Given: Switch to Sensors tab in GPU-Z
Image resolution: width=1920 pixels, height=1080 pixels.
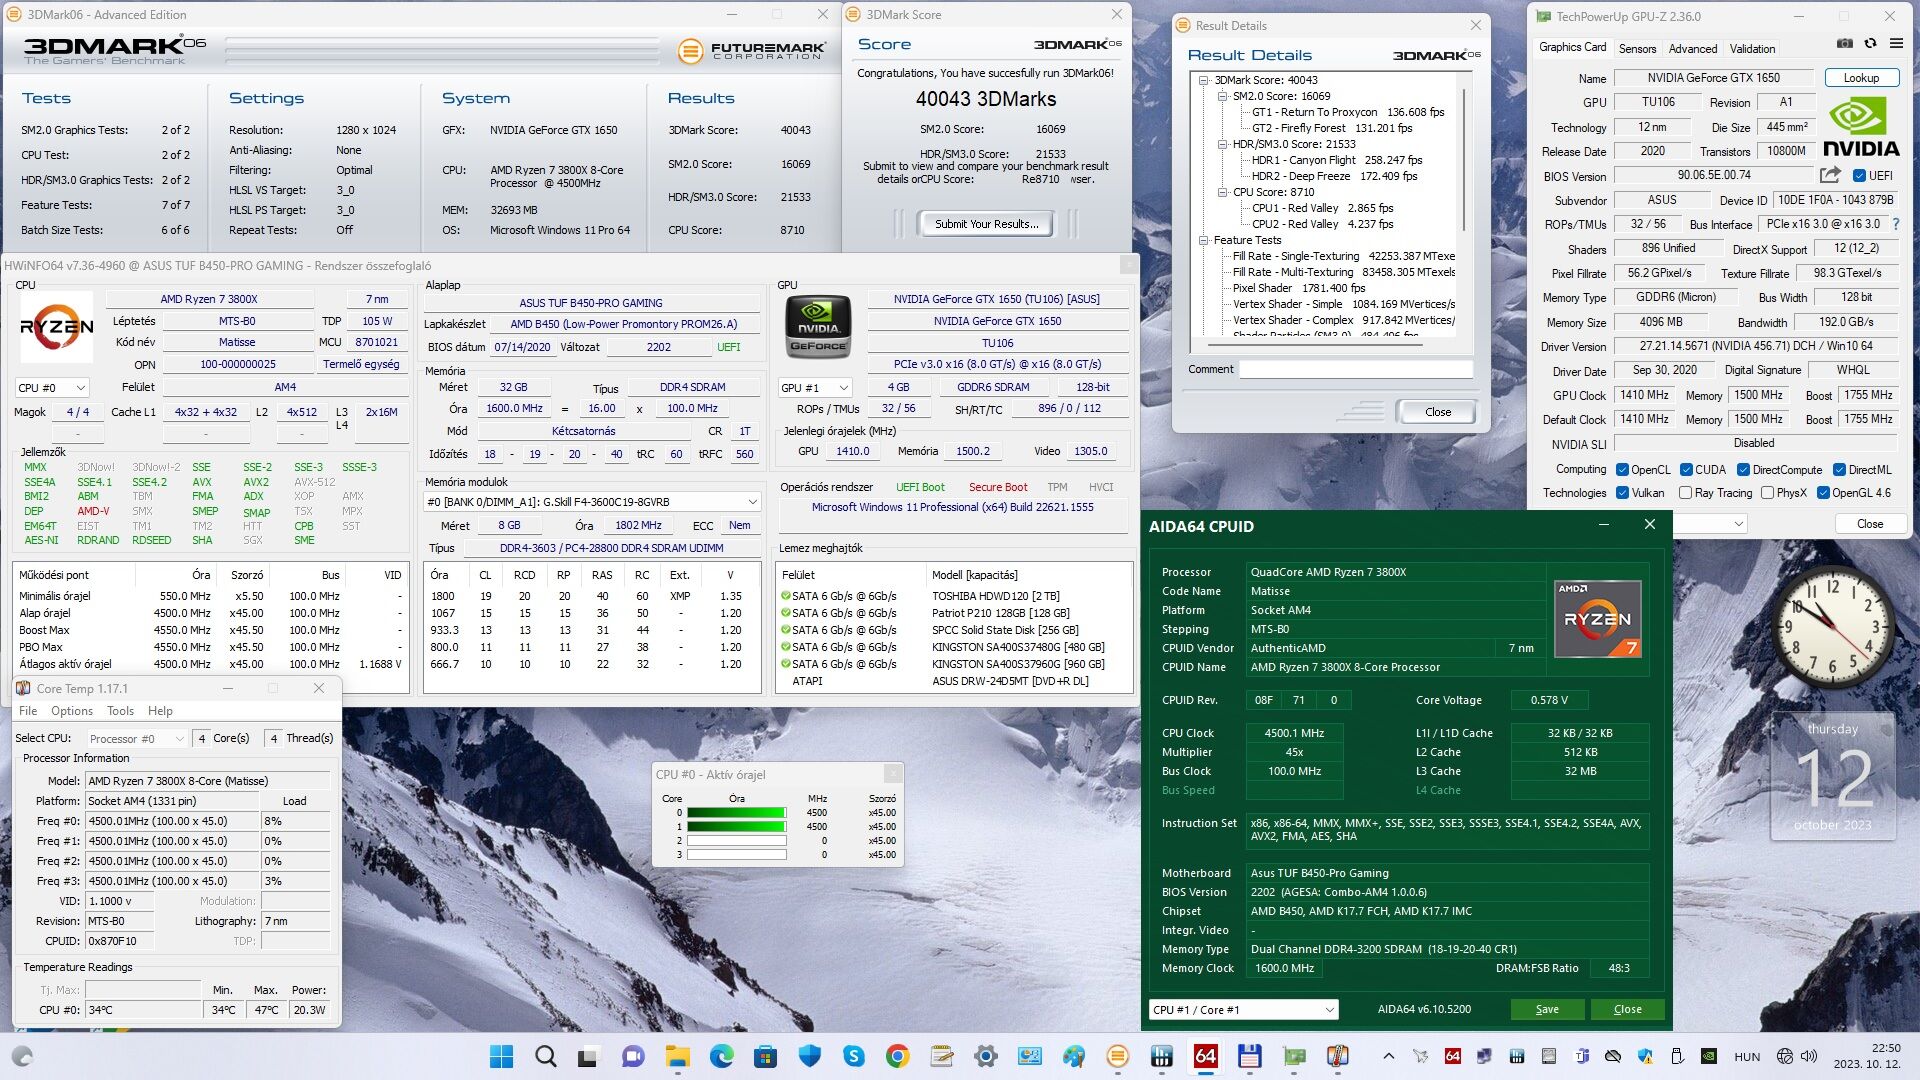Looking at the screenshot, I should 1637,49.
